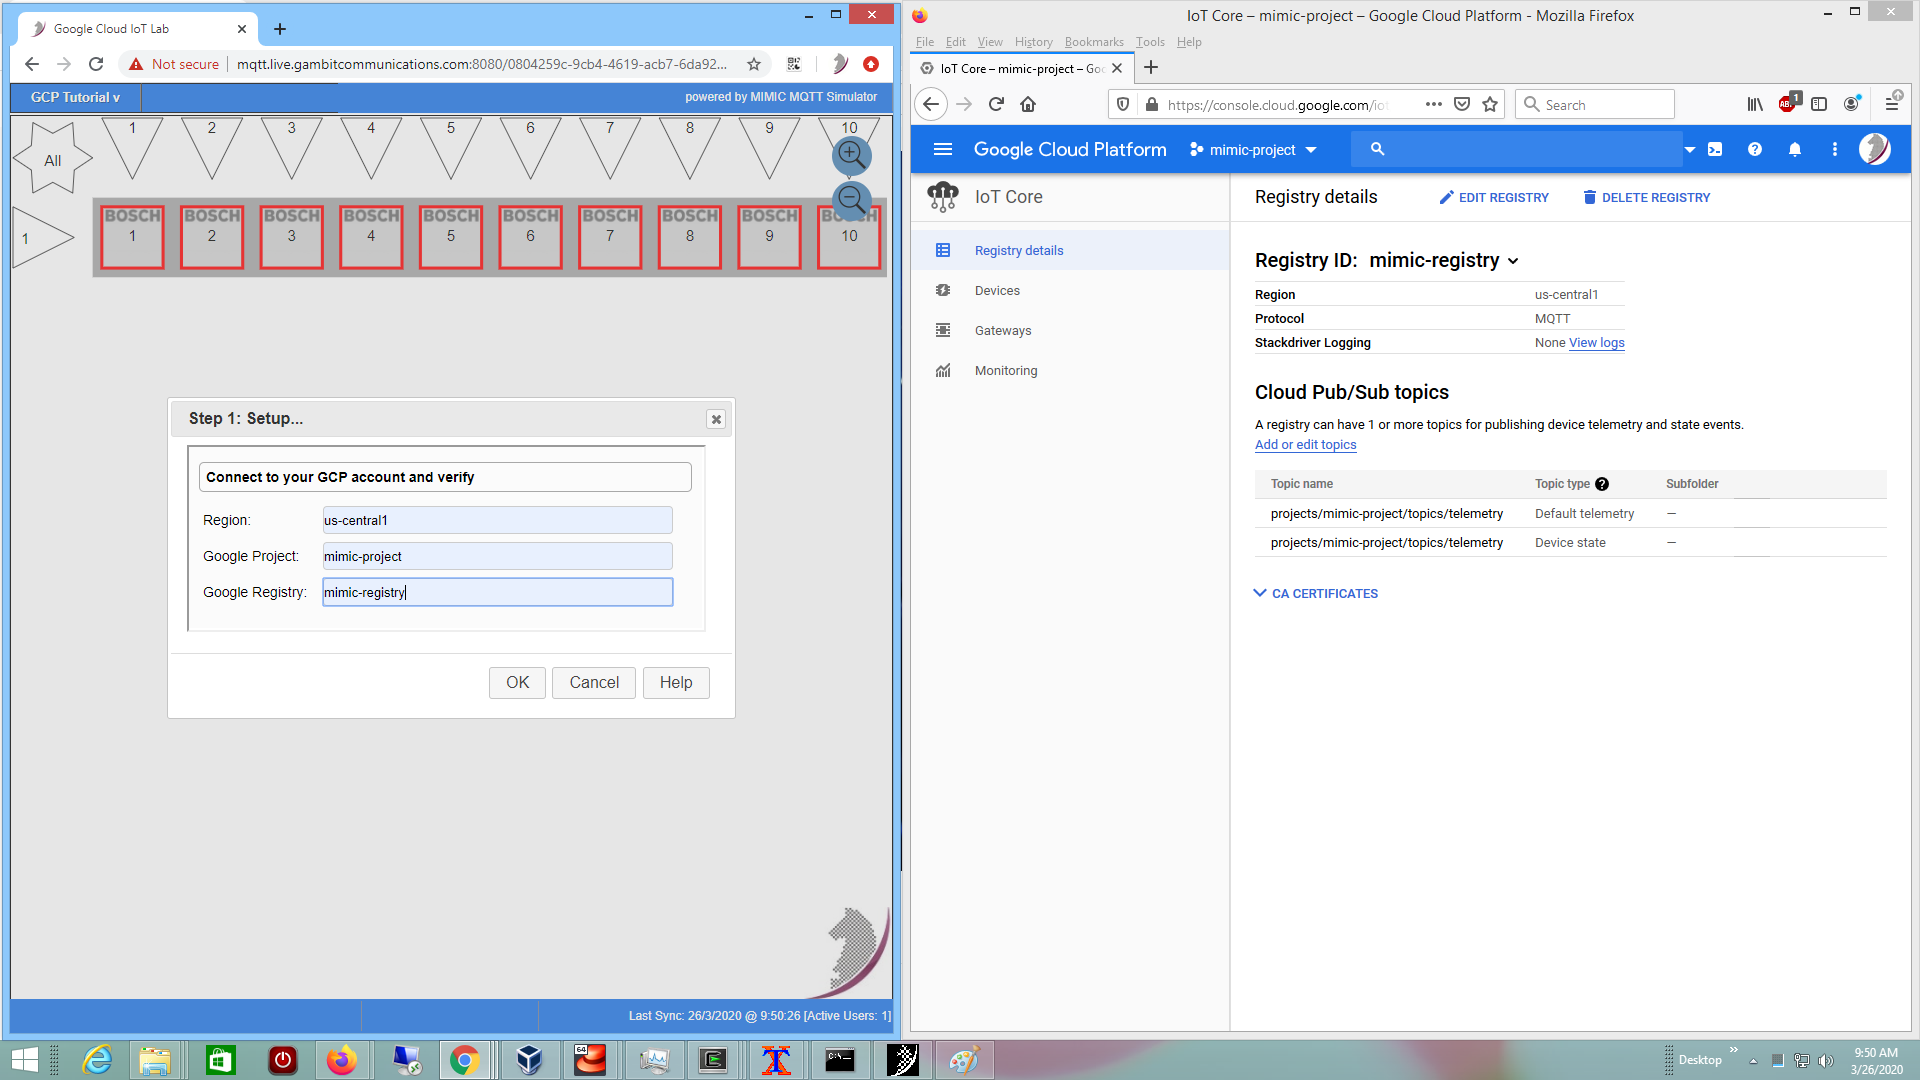Viewport: 1920px width, 1080px height.
Task: Open the Google Cloud navigation hamburger menu
Action: (942, 149)
